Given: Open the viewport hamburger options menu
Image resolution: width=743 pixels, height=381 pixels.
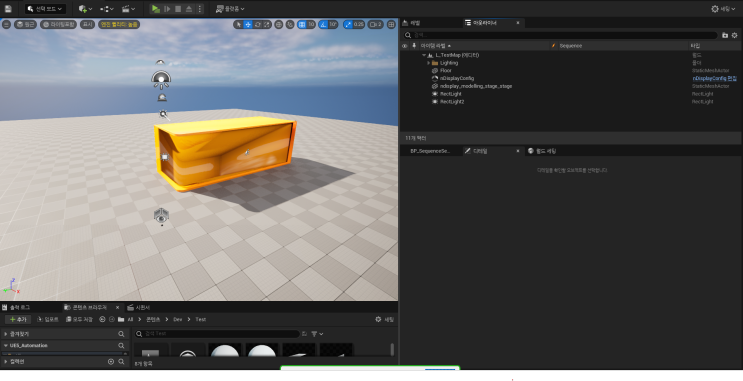Looking at the screenshot, I should (6, 24).
